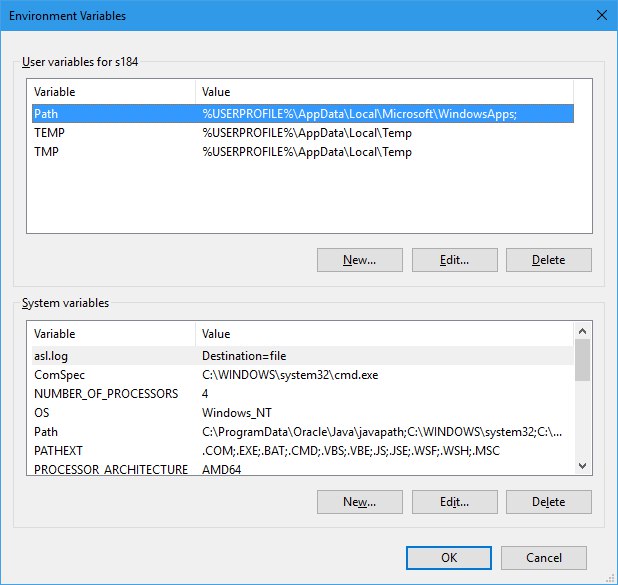Viewport: 618px width, 585px height.
Task: Click the WindowsApps path value
Action: point(359,114)
